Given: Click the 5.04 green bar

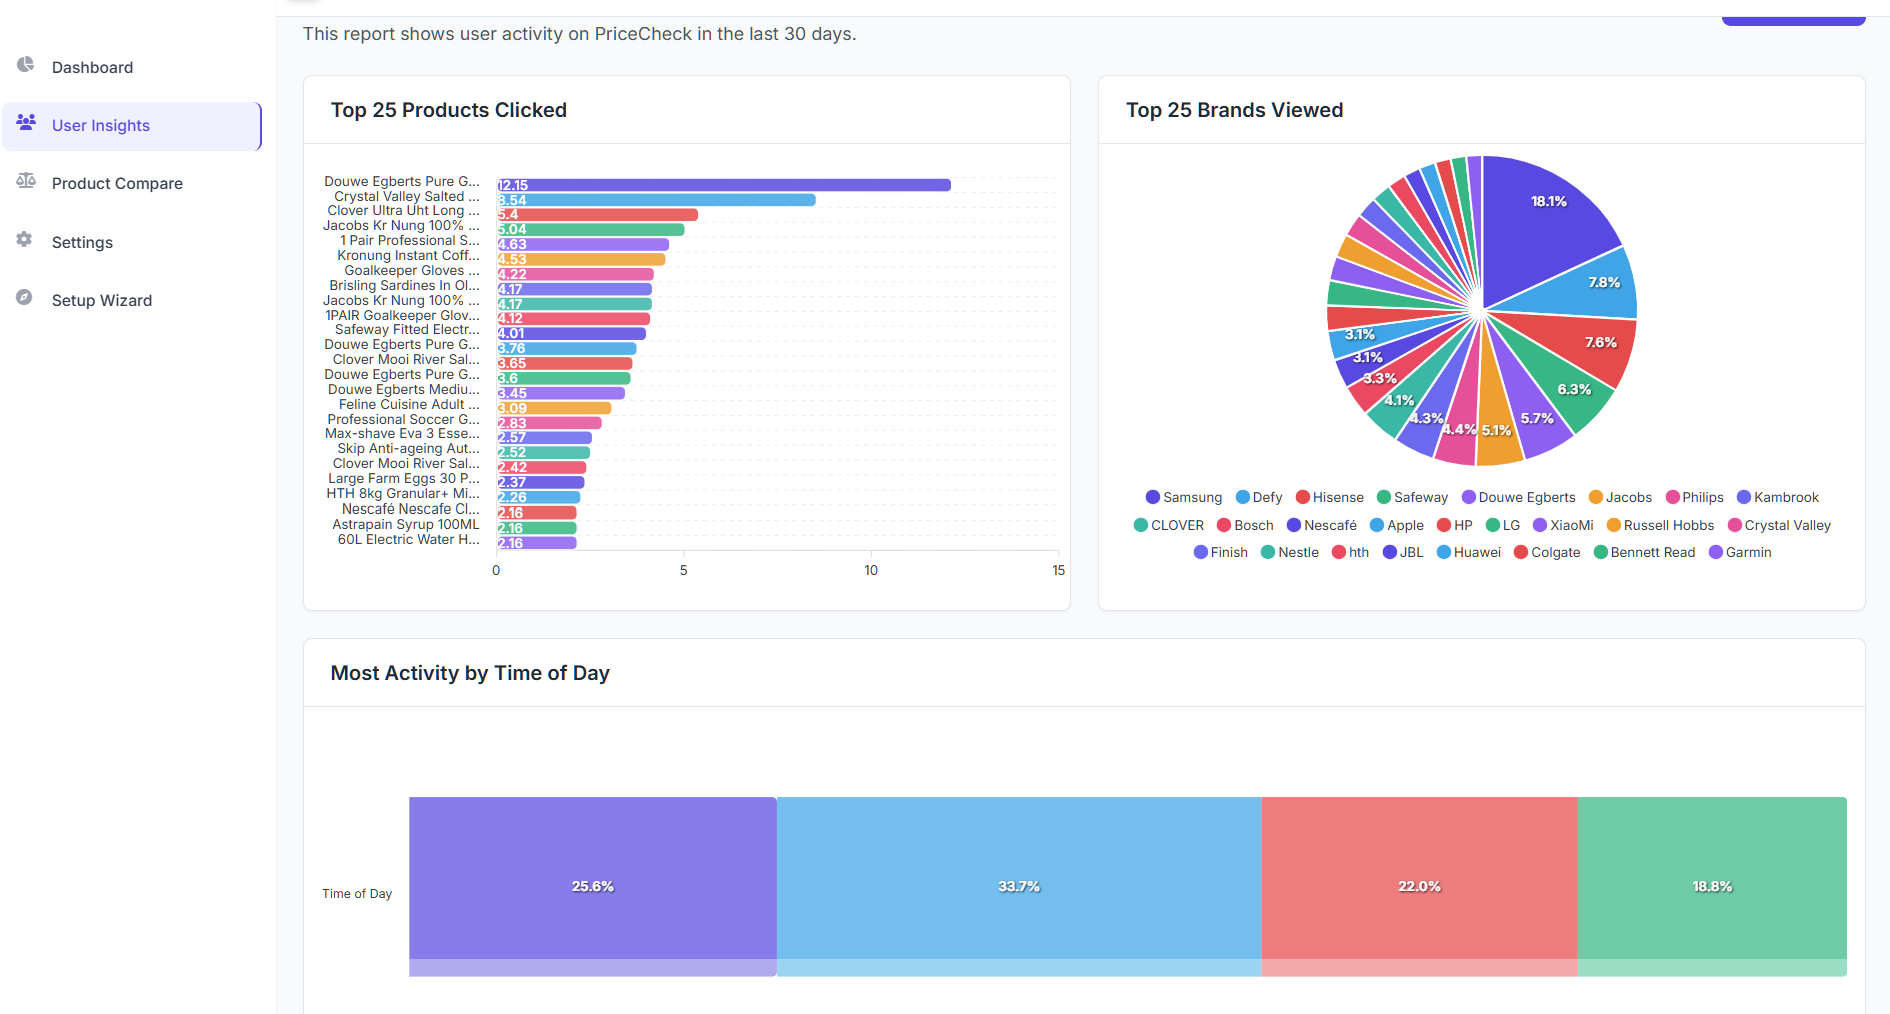Looking at the screenshot, I should pos(591,229).
